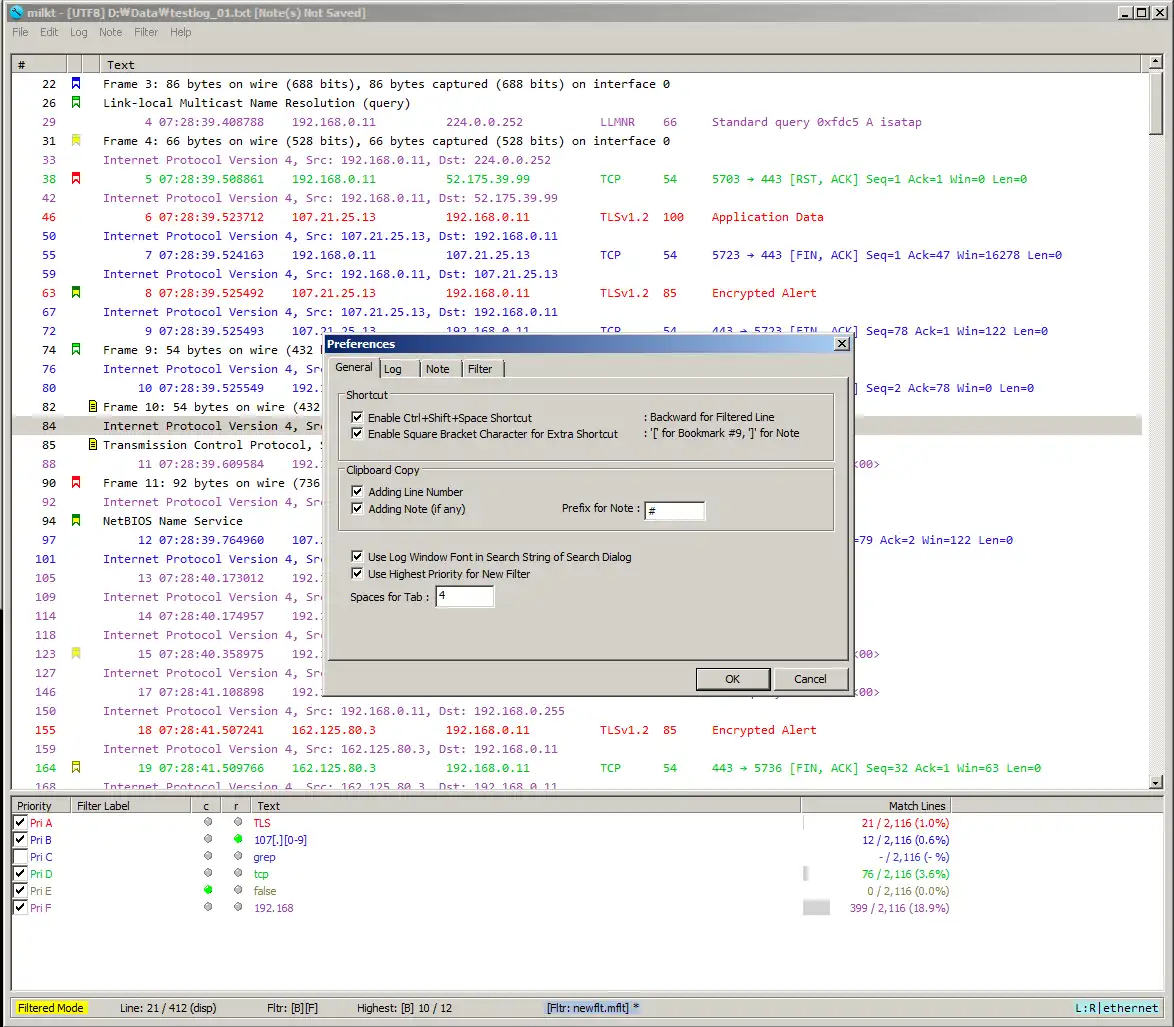
Task: Enable the Pri C filter checkbox
Action: pyautogui.click(x=20, y=856)
